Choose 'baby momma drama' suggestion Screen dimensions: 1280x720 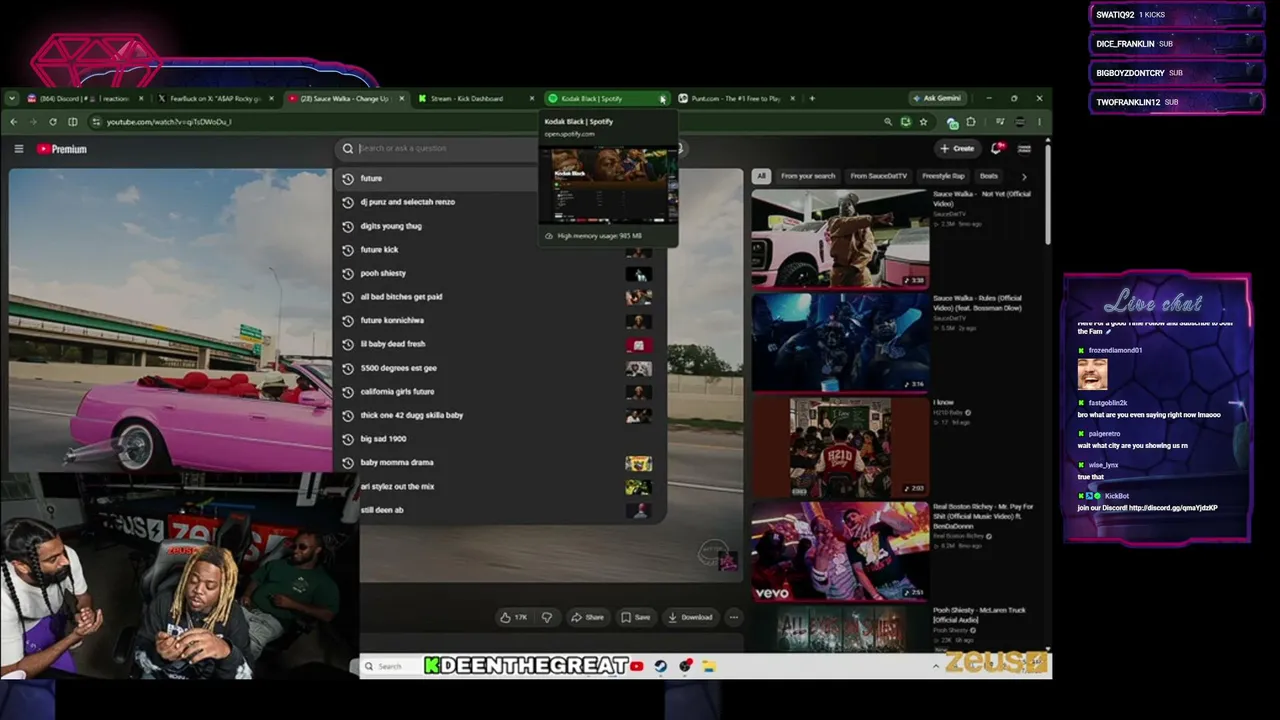click(499, 463)
